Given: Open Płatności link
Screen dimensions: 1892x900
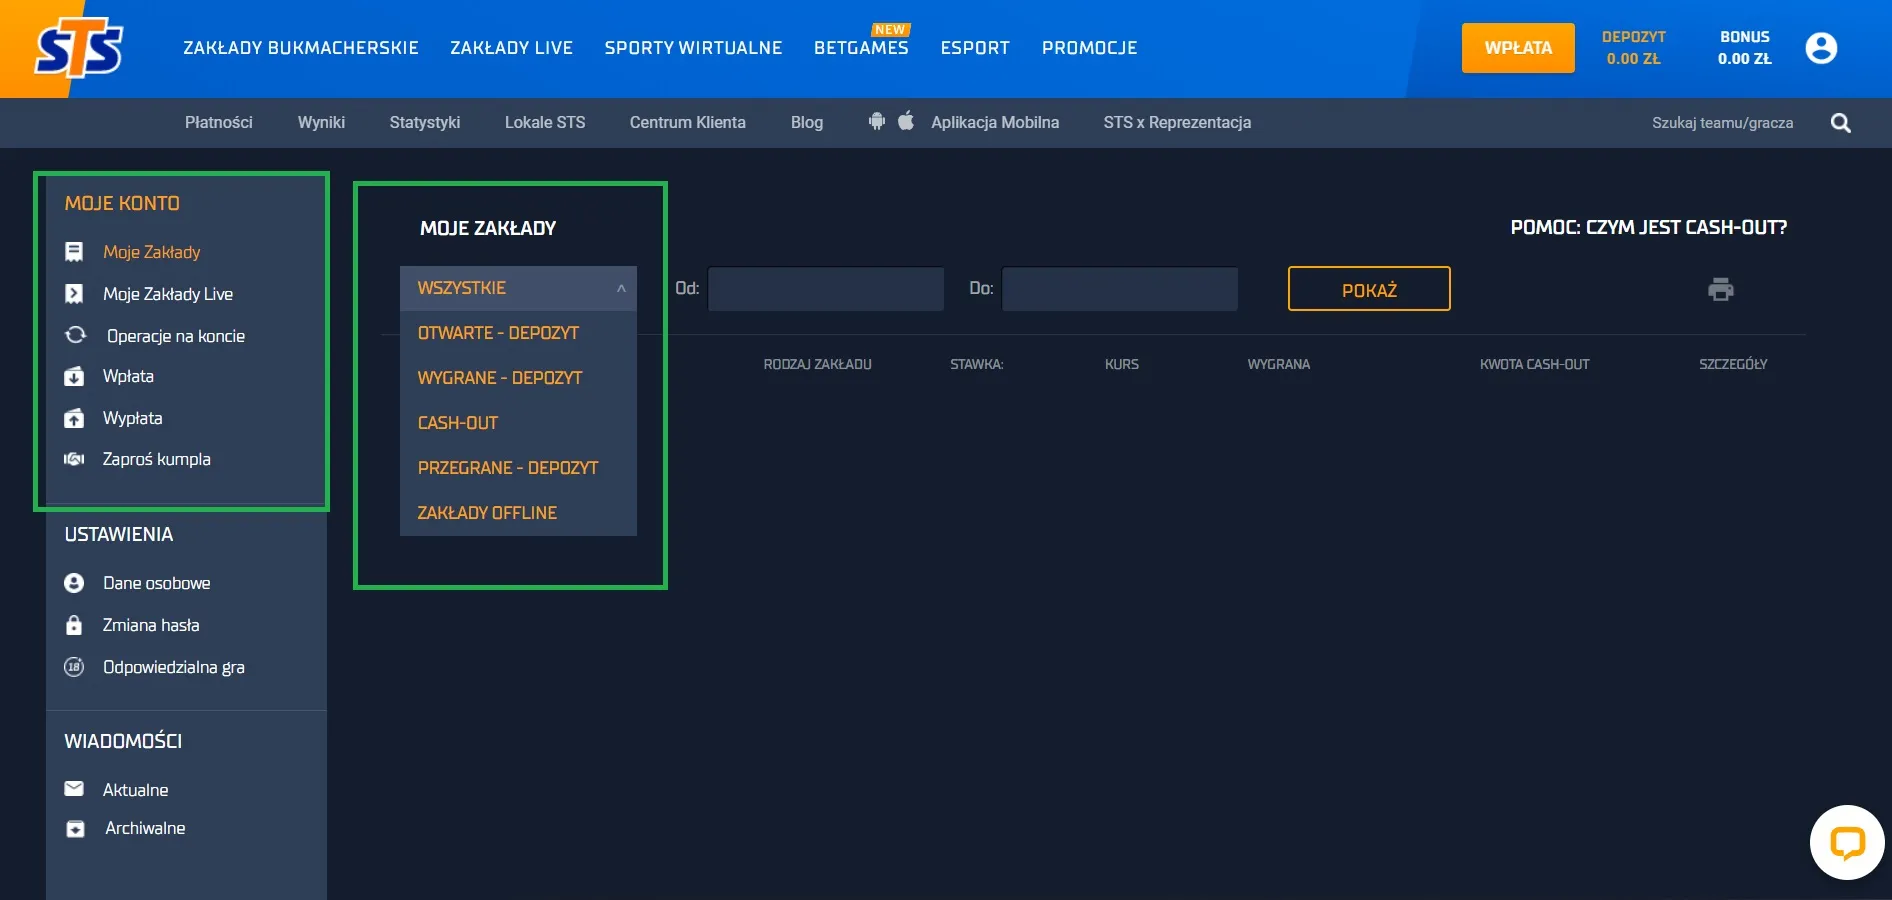Looking at the screenshot, I should pyautogui.click(x=219, y=122).
